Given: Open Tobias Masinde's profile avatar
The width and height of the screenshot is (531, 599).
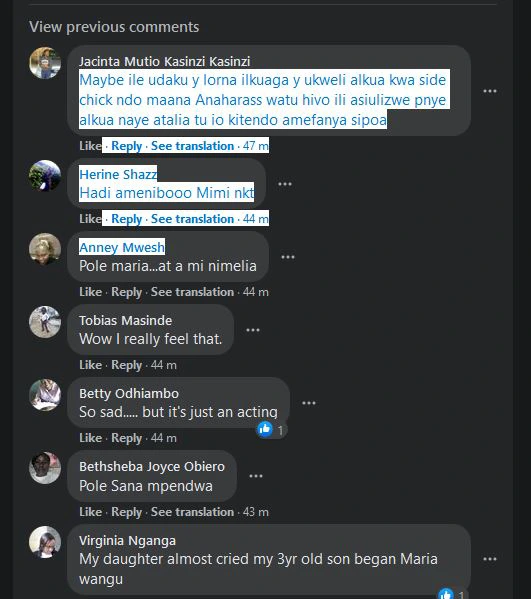Looking at the screenshot, I should pos(45,322).
